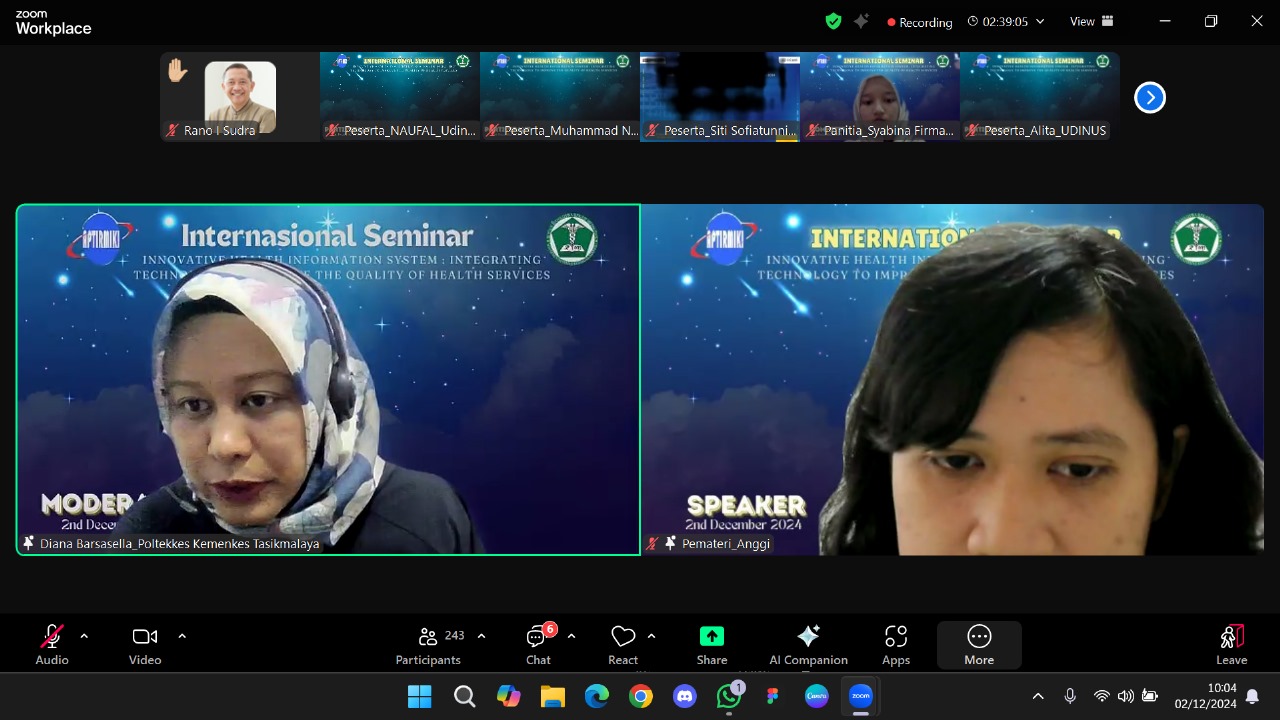Open File Explorer from taskbar

[x=553, y=696]
